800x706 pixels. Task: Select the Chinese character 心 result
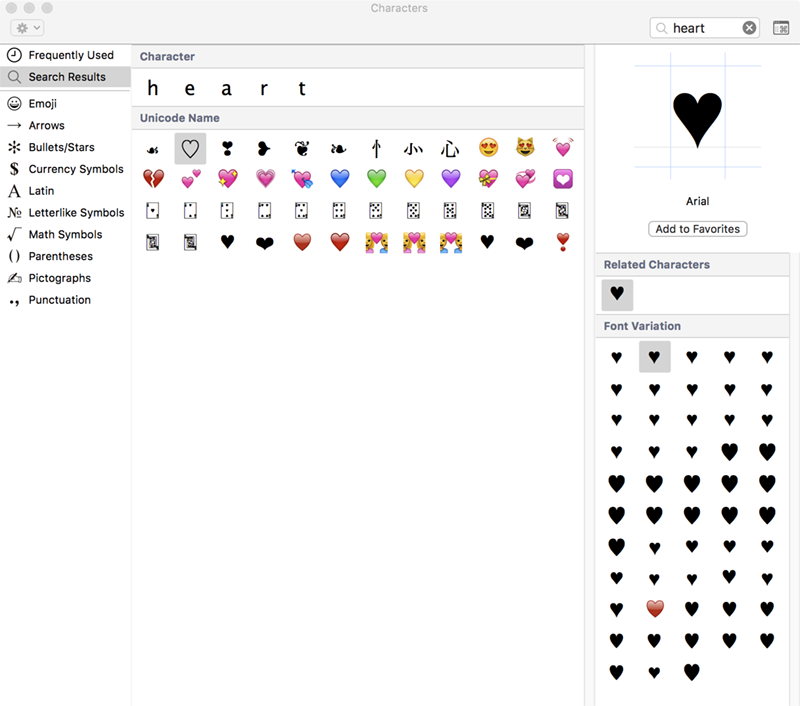pyautogui.click(x=450, y=148)
